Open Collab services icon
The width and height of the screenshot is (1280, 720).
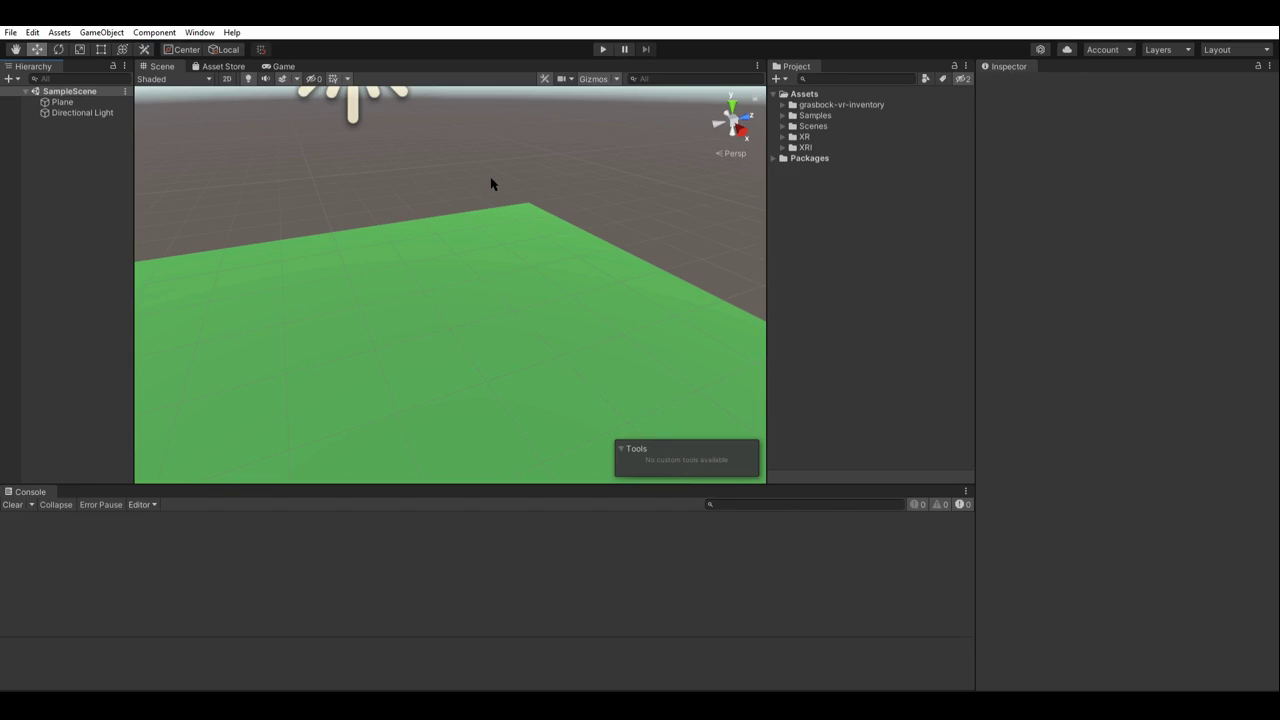coord(1041,49)
